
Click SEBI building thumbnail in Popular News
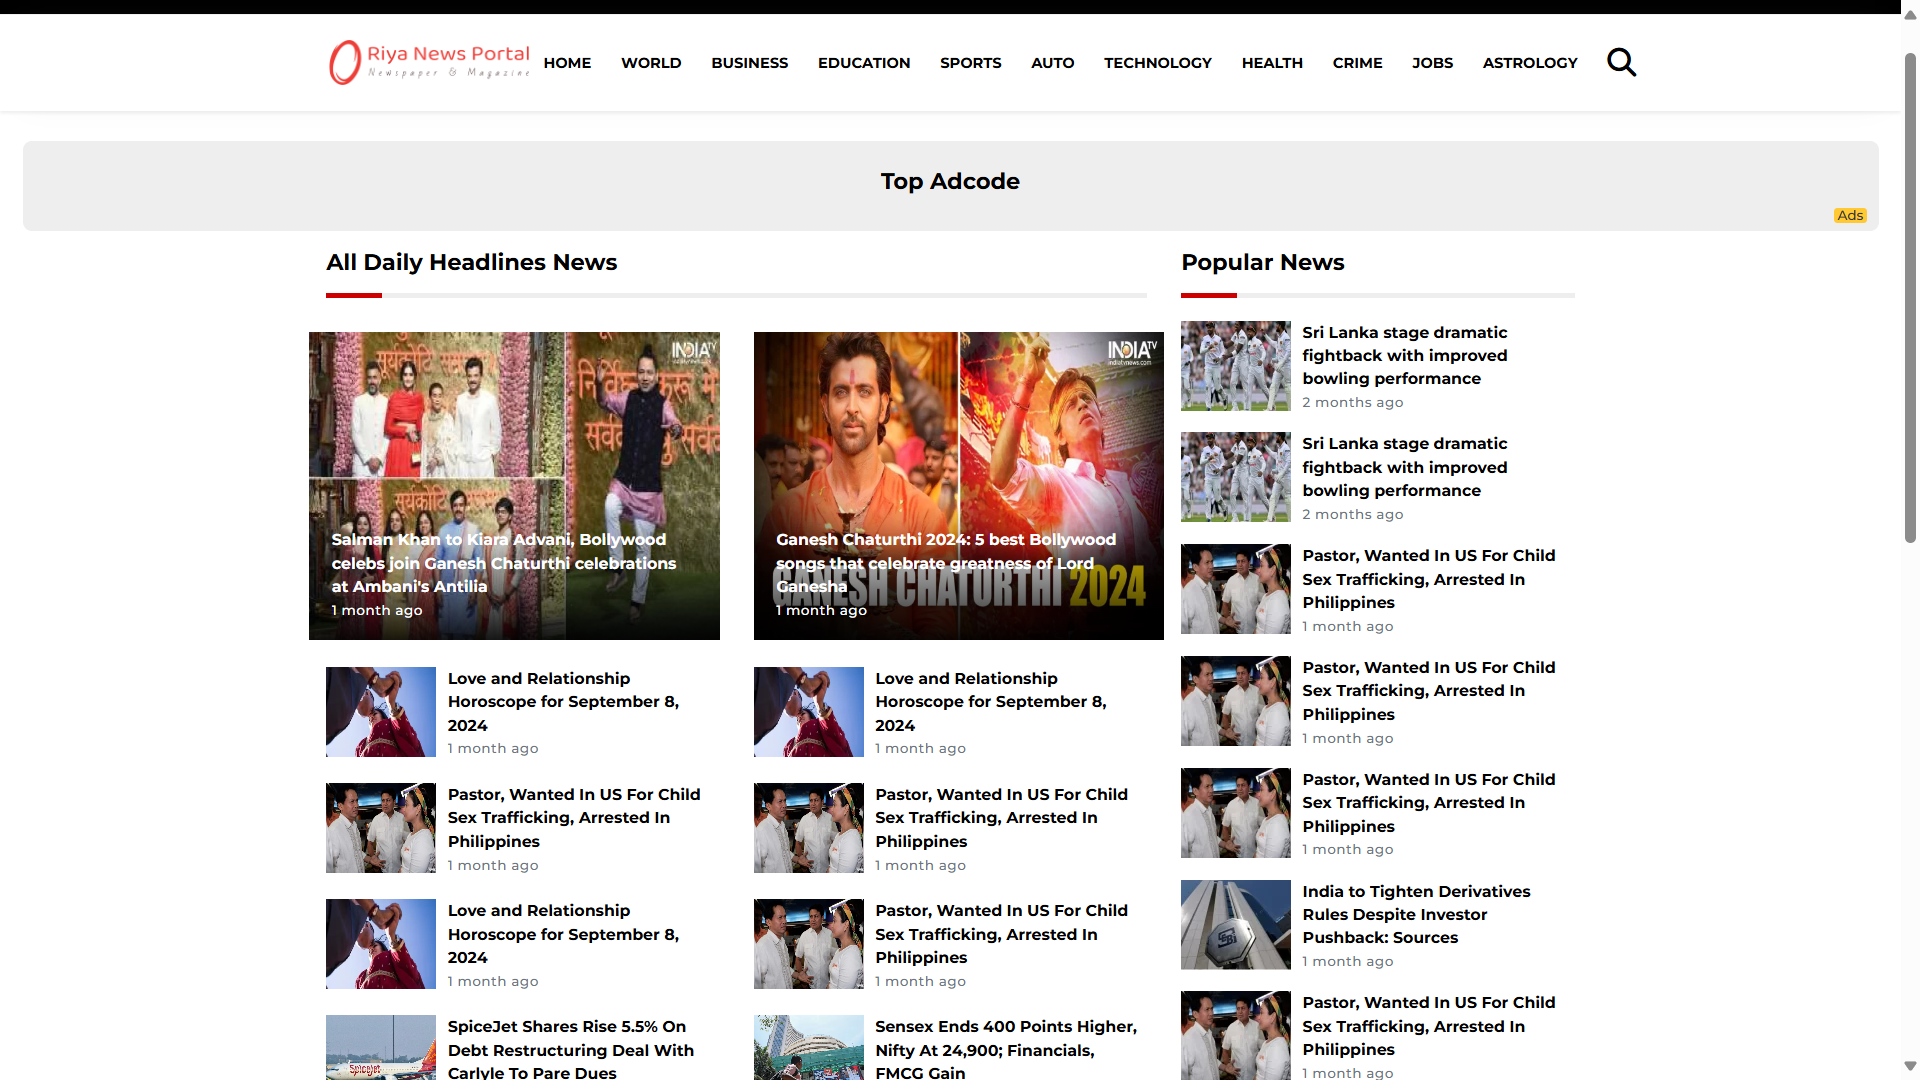point(1235,924)
